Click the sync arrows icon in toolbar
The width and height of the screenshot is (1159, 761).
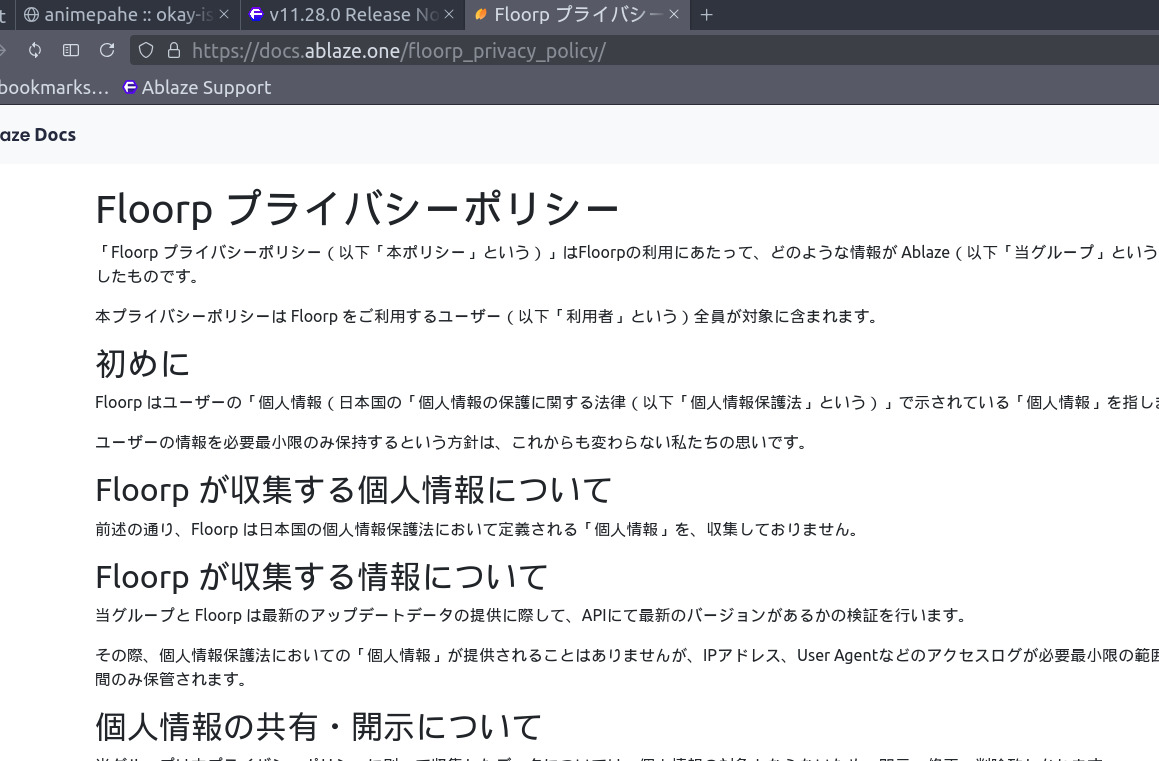(x=35, y=50)
